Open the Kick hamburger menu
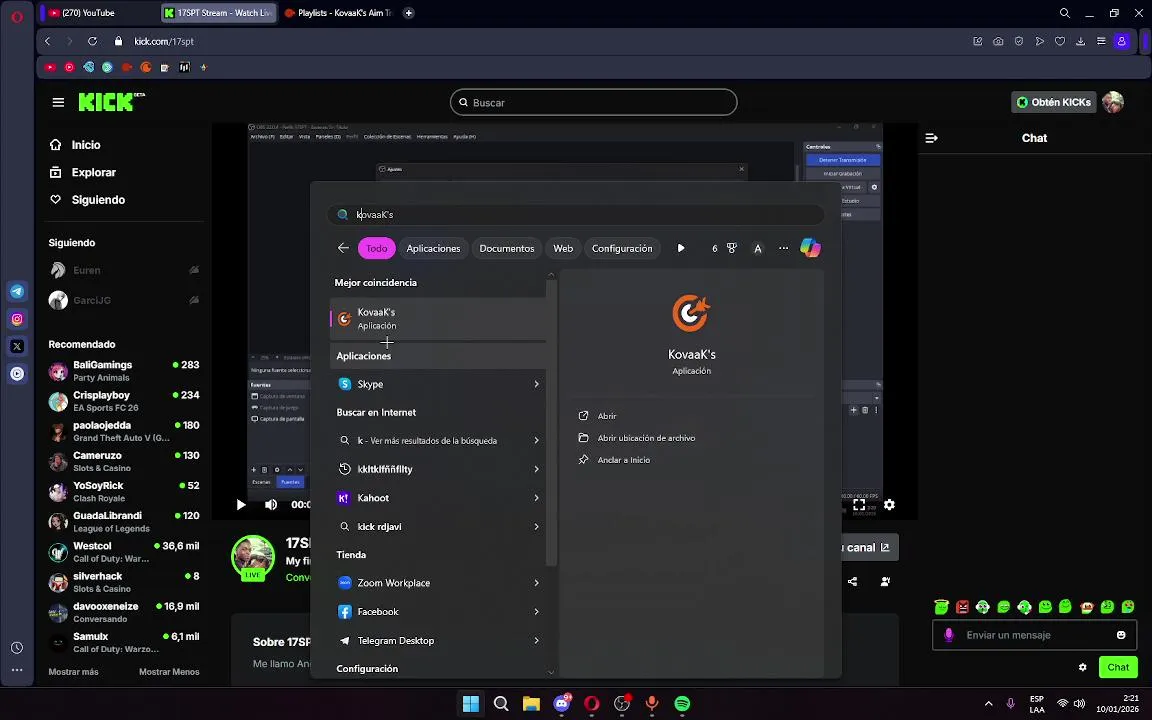Screen dimensions: 1152x720 (58, 102)
